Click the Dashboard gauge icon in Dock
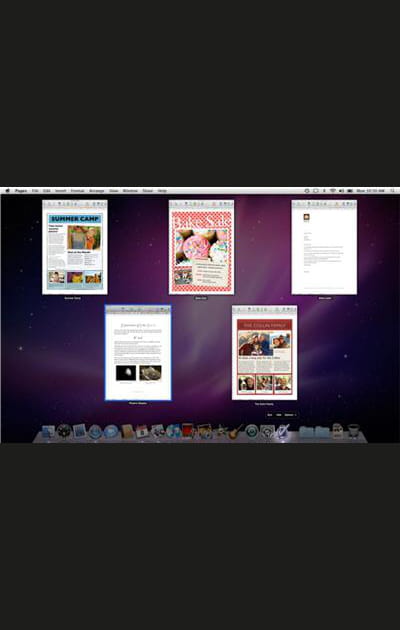Image resolution: width=400 pixels, height=630 pixels. coord(64,431)
